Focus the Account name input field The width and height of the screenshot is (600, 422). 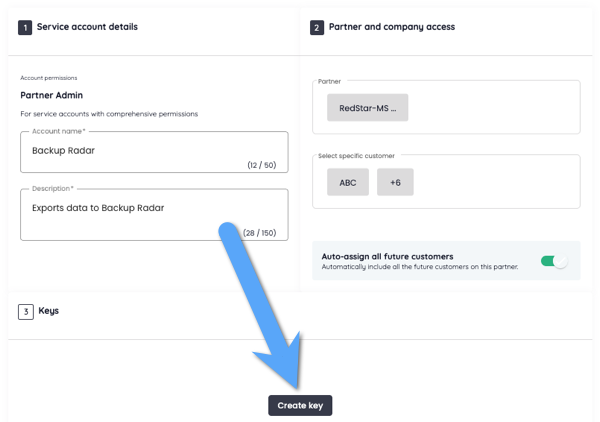click(130, 151)
